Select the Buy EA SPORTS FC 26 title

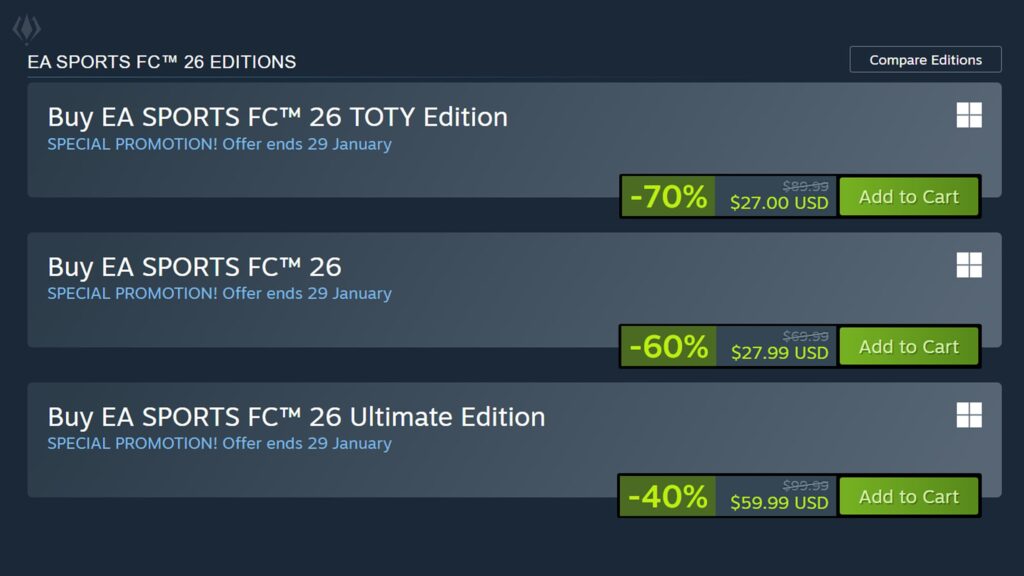click(194, 267)
